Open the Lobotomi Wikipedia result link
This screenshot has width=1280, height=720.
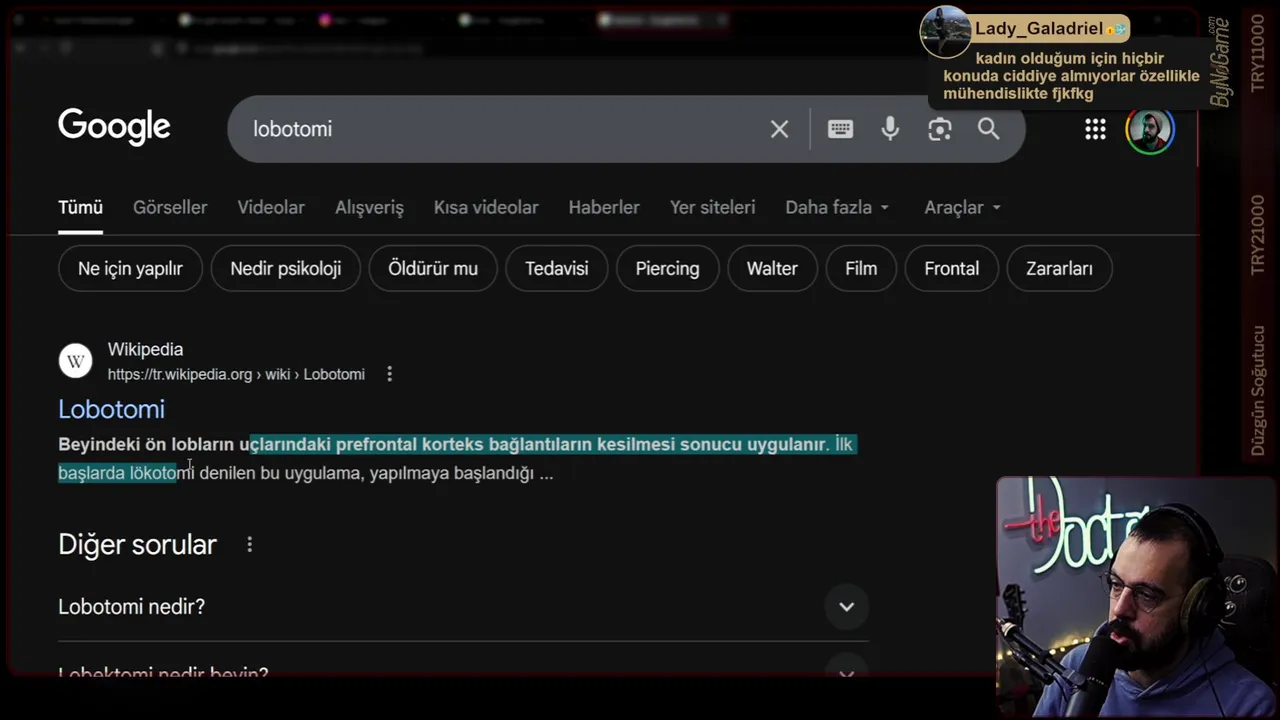pyautogui.click(x=111, y=409)
